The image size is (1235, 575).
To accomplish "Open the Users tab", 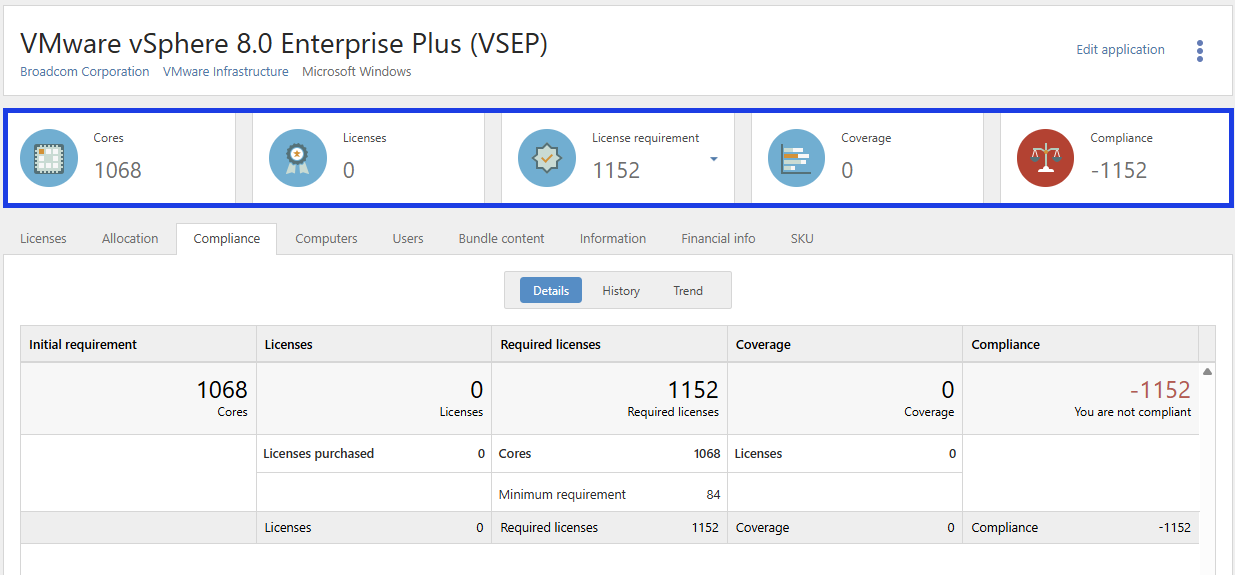I will tap(408, 238).
